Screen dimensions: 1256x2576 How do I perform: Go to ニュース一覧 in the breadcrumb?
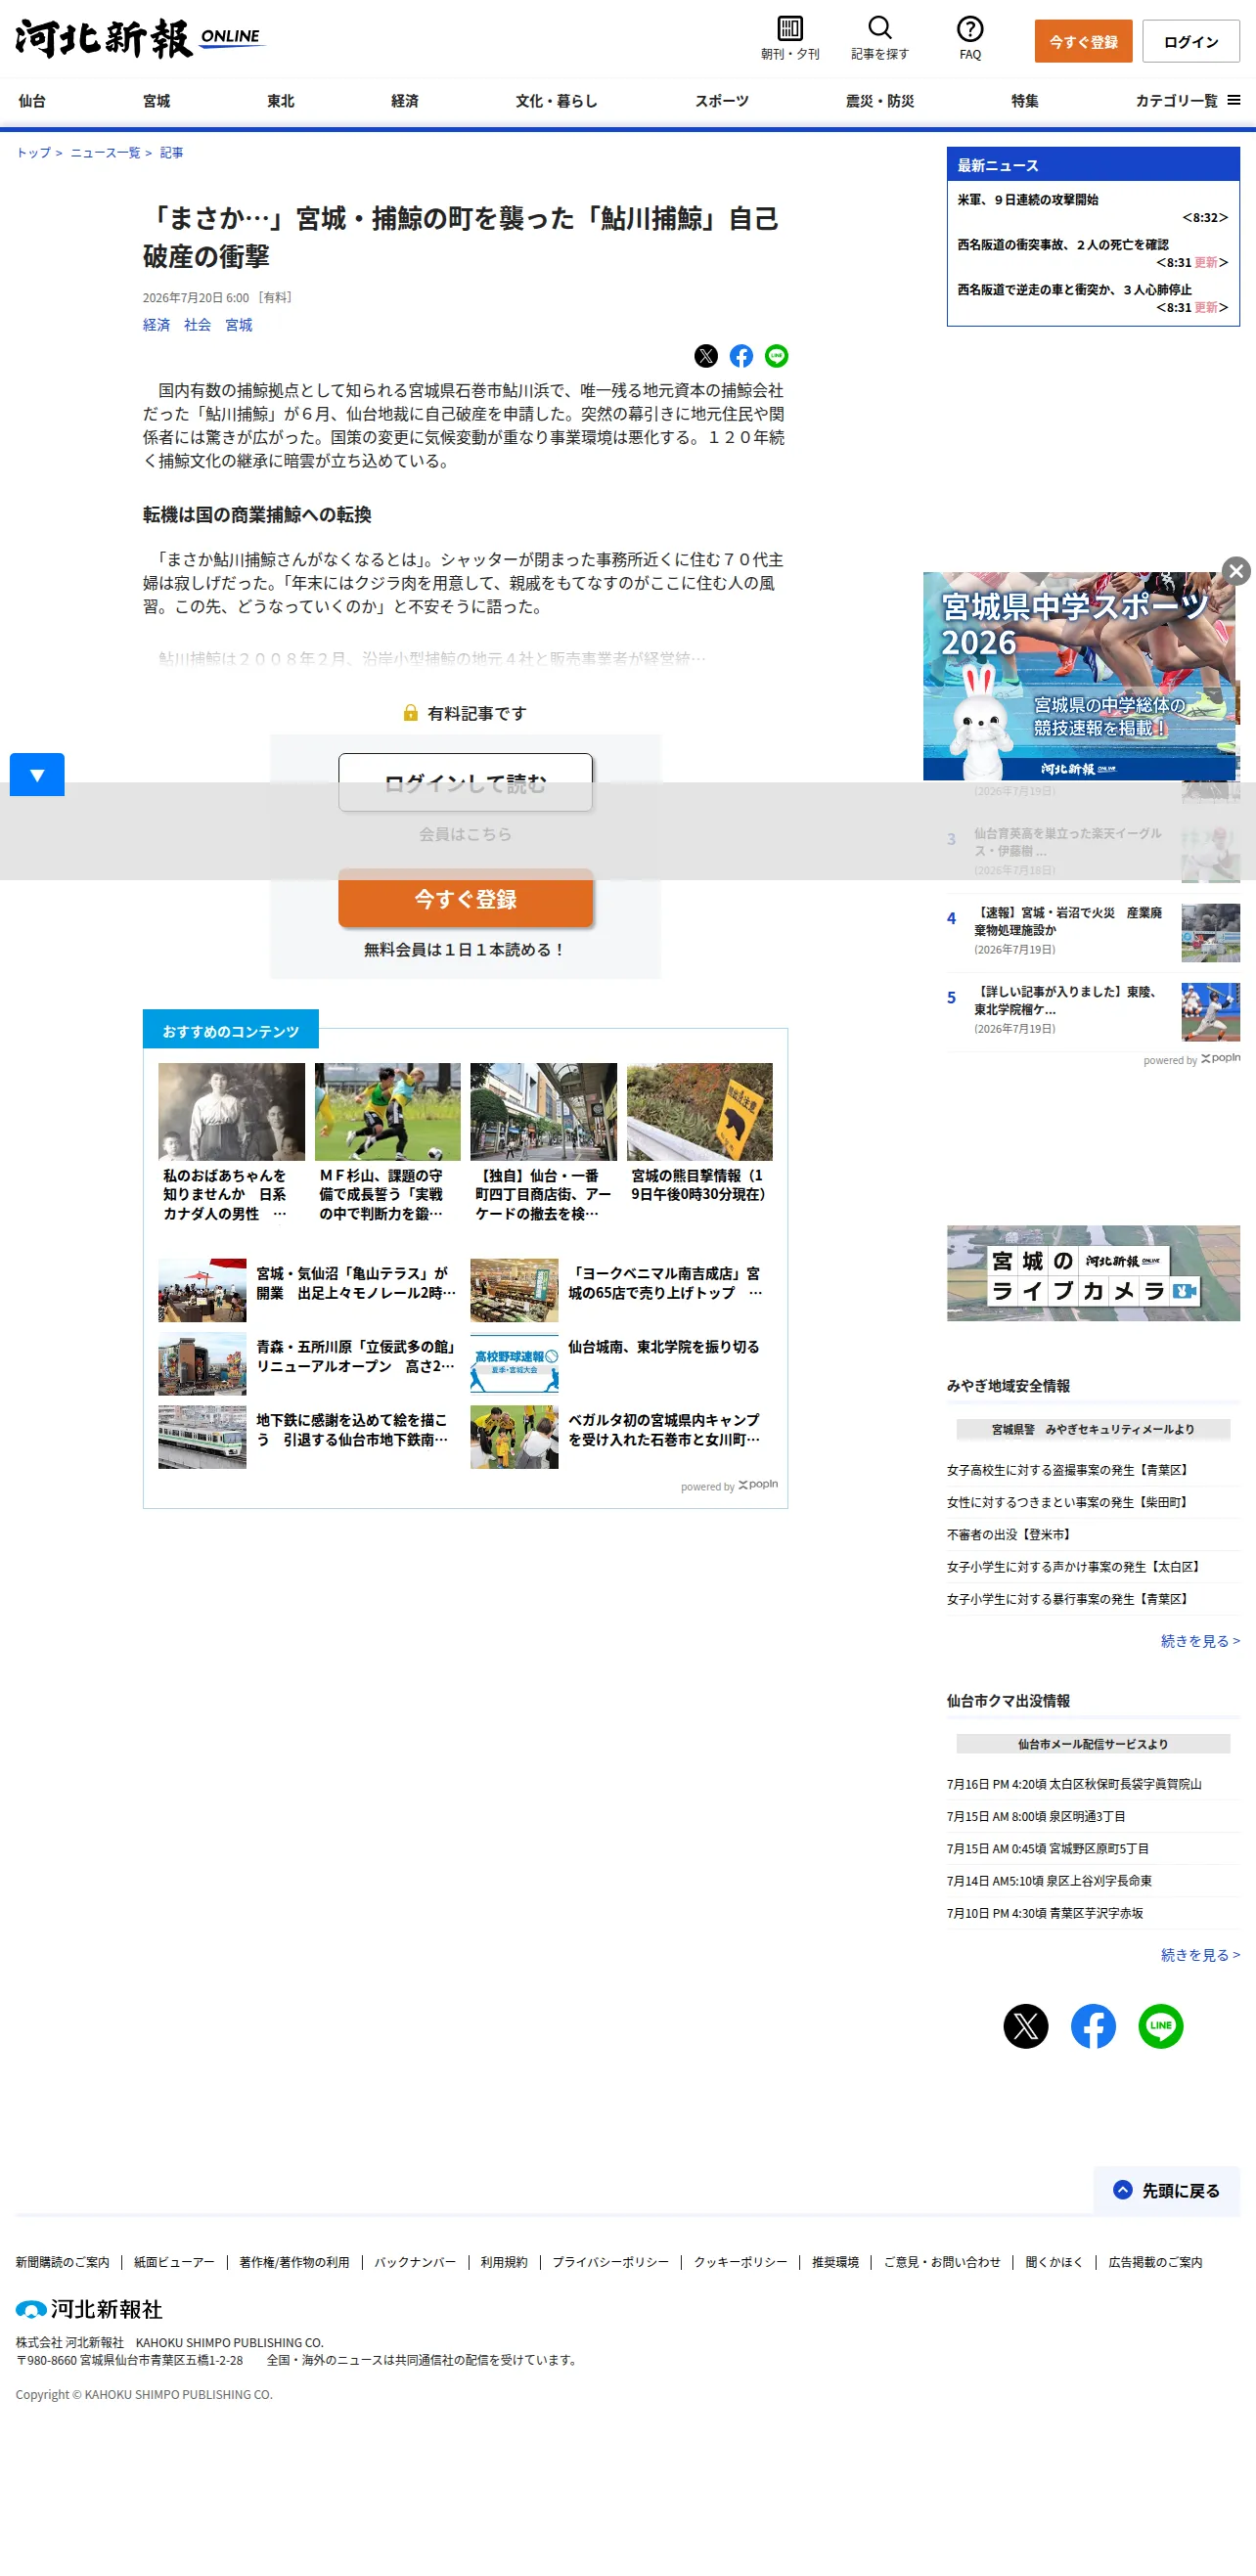(105, 153)
